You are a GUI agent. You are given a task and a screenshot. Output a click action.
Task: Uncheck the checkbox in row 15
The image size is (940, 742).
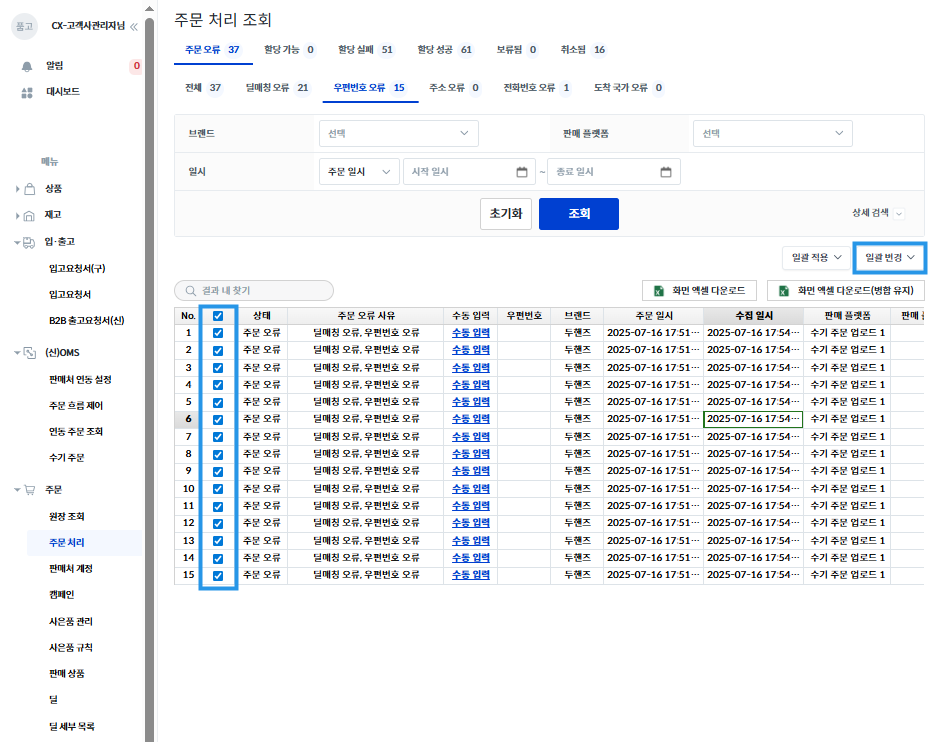point(218,576)
